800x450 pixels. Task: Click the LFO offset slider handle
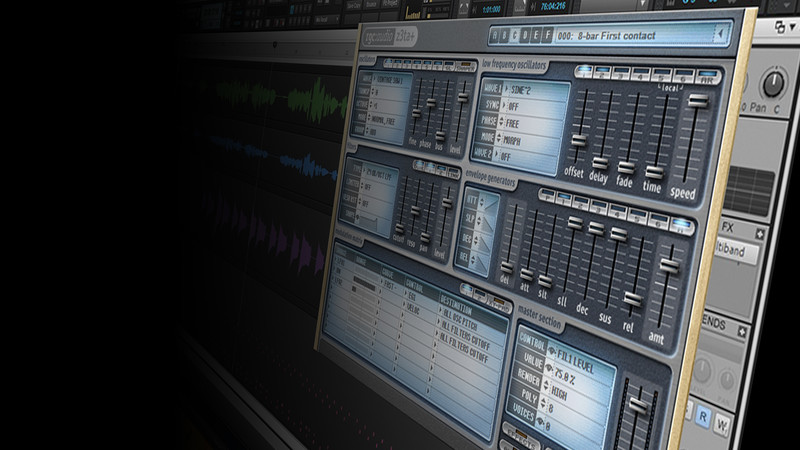[579, 140]
